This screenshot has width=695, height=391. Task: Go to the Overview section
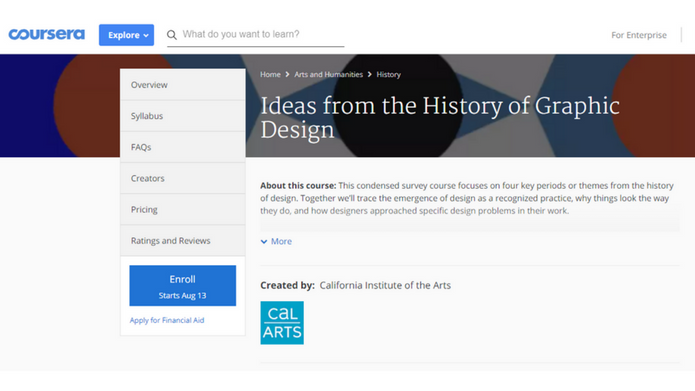(x=183, y=85)
